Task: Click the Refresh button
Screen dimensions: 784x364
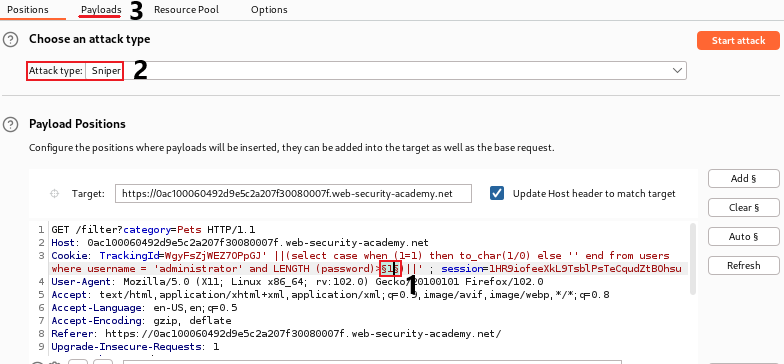Action: tap(744, 266)
